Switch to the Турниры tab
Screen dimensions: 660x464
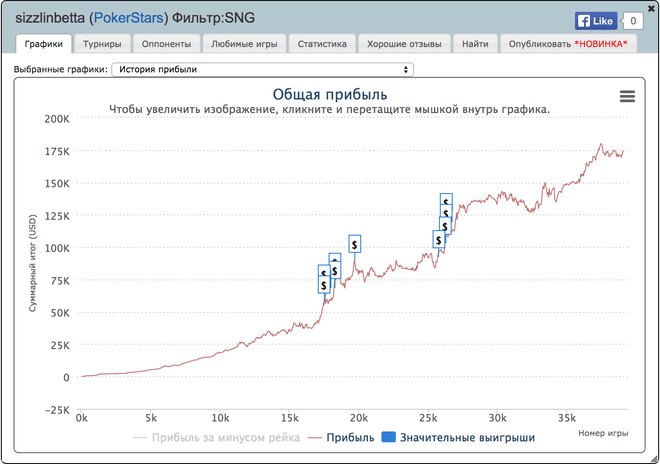click(x=102, y=44)
